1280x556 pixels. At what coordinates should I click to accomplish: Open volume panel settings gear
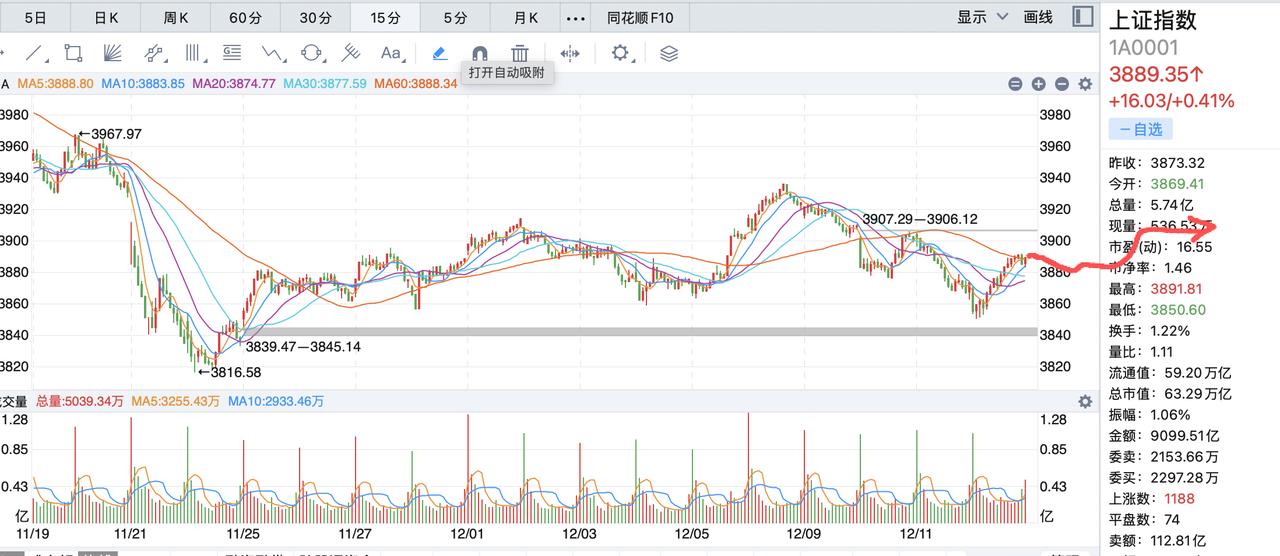(1085, 401)
